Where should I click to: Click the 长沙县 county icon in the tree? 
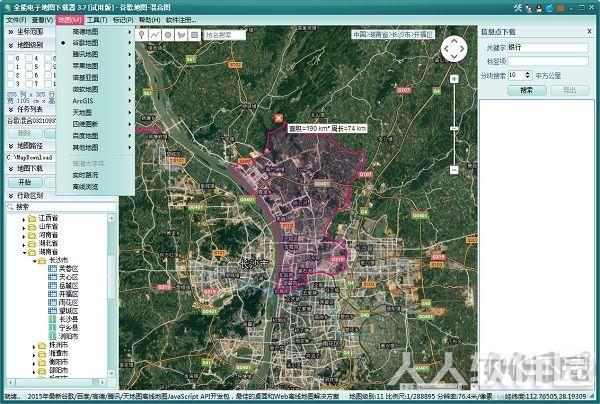52,319
